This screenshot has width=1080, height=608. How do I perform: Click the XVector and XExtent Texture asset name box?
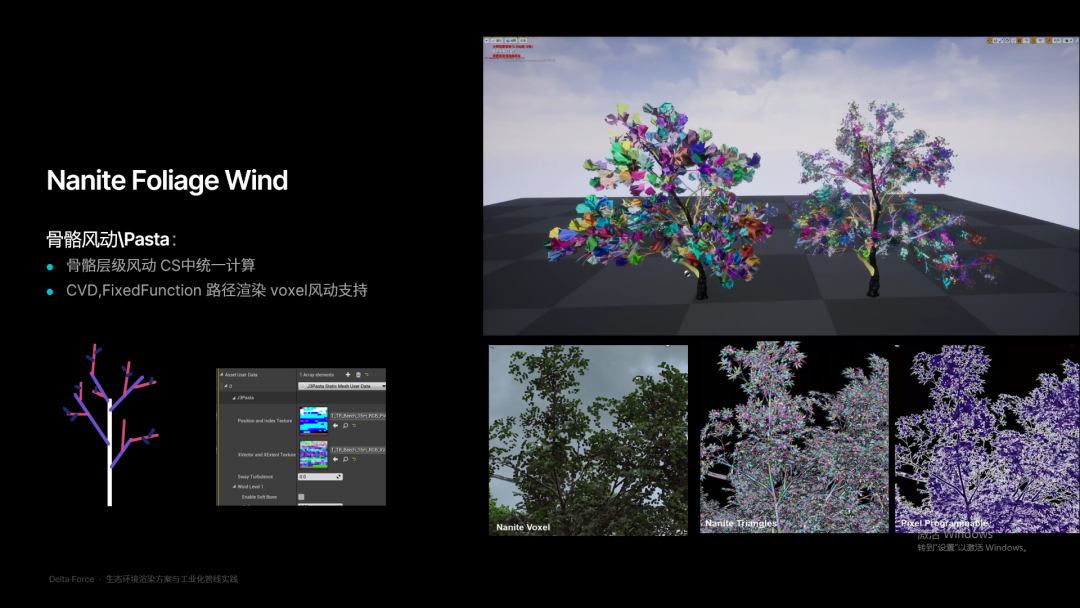coord(358,450)
